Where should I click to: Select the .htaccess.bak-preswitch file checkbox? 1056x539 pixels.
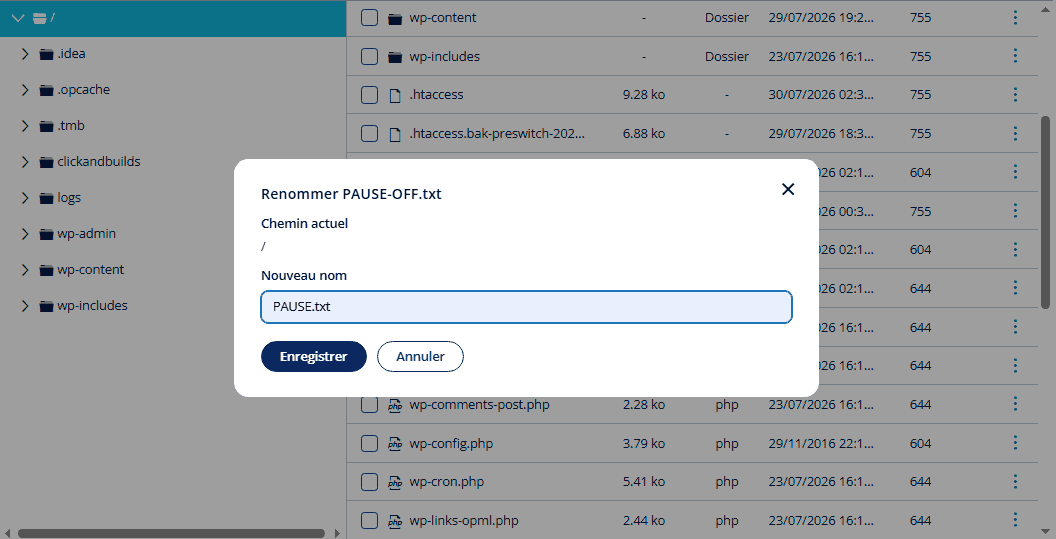[369, 133]
